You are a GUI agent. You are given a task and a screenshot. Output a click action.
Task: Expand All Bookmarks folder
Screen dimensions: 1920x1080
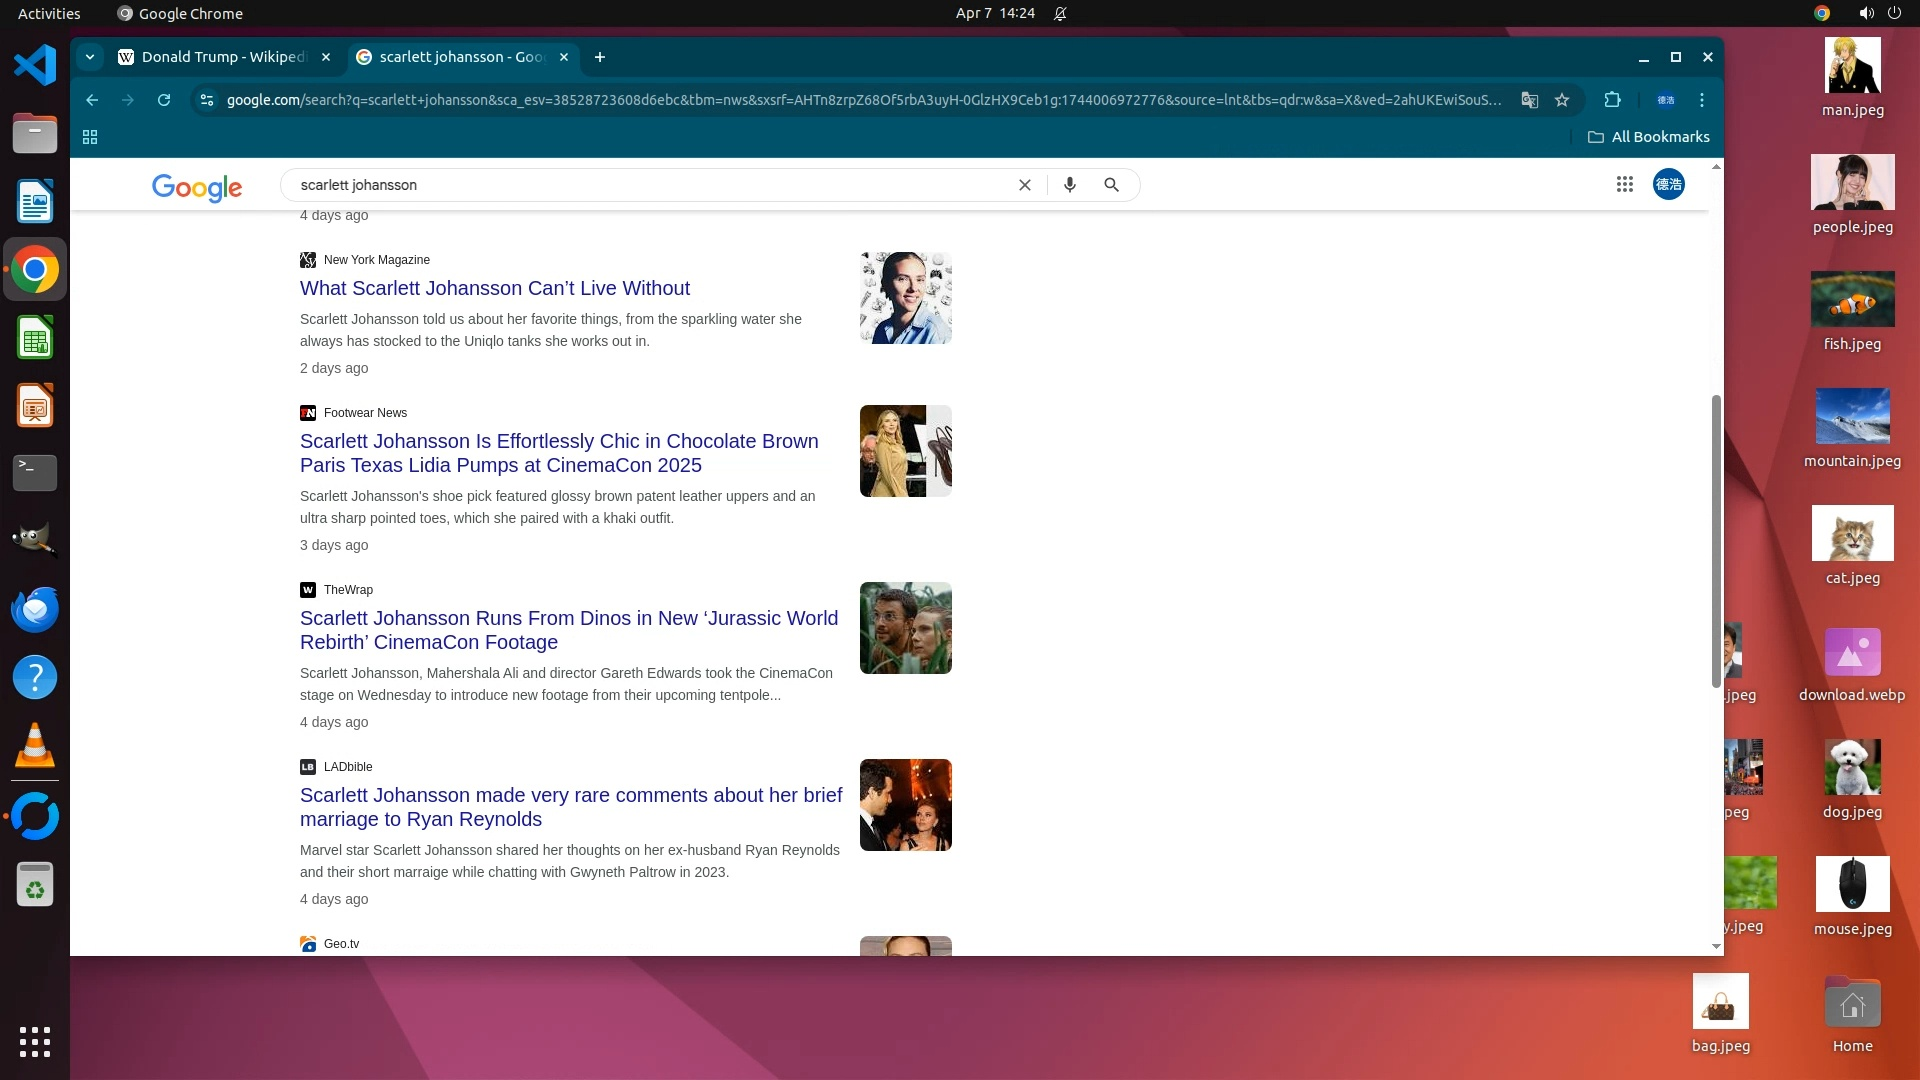[1648, 137]
